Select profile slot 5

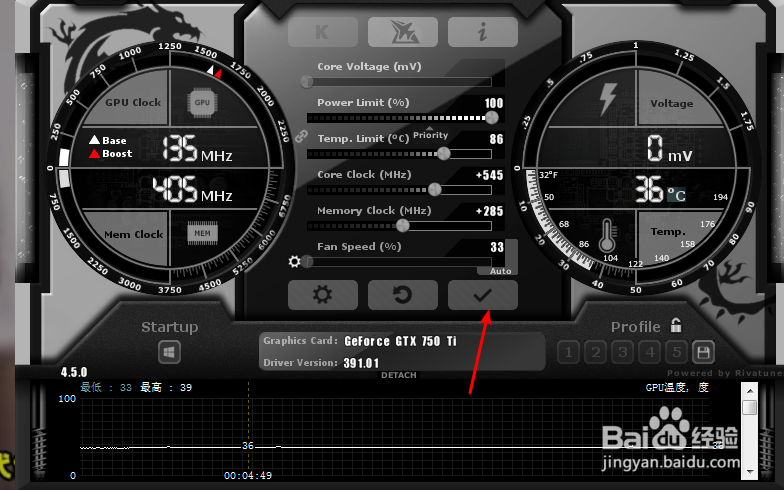[x=676, y=352]
